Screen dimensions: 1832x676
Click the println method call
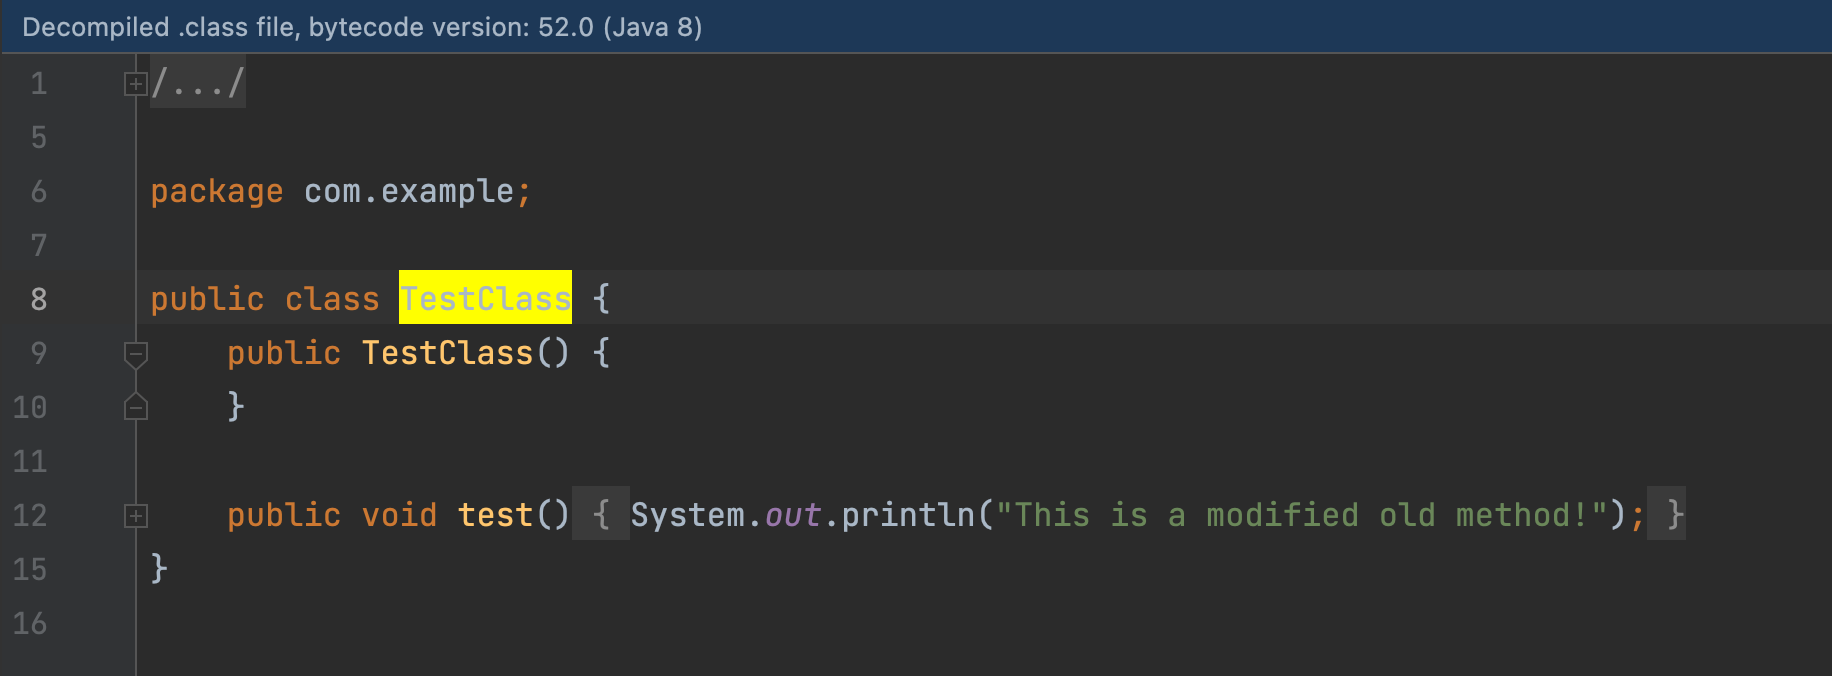click(x=907, y=515)
